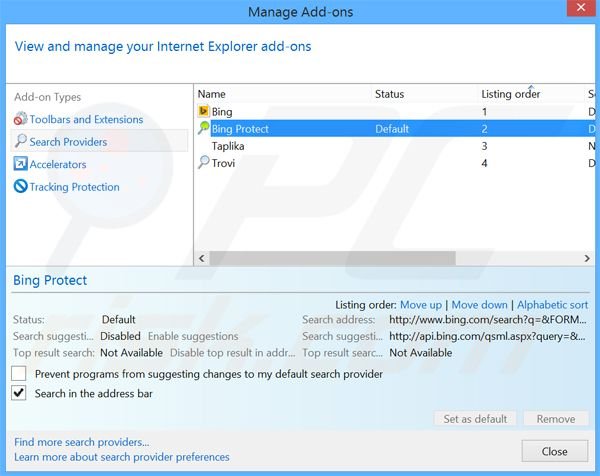Click the bing.com search address value
The image size is (600, 476).
488,320
